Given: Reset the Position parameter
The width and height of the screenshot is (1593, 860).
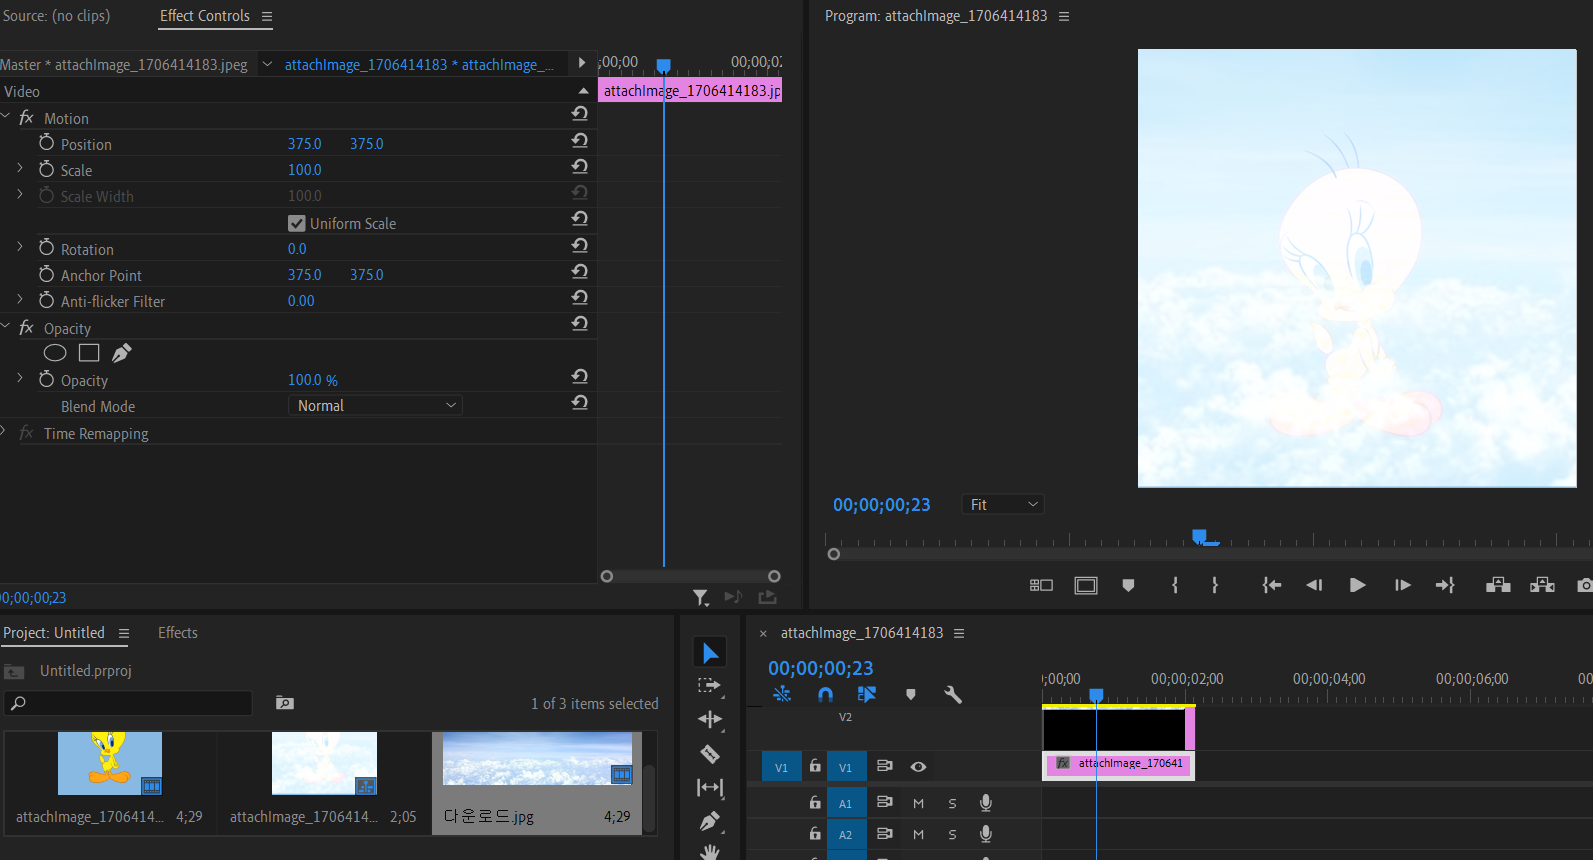Looking at the screenshot, I should 579,141.
